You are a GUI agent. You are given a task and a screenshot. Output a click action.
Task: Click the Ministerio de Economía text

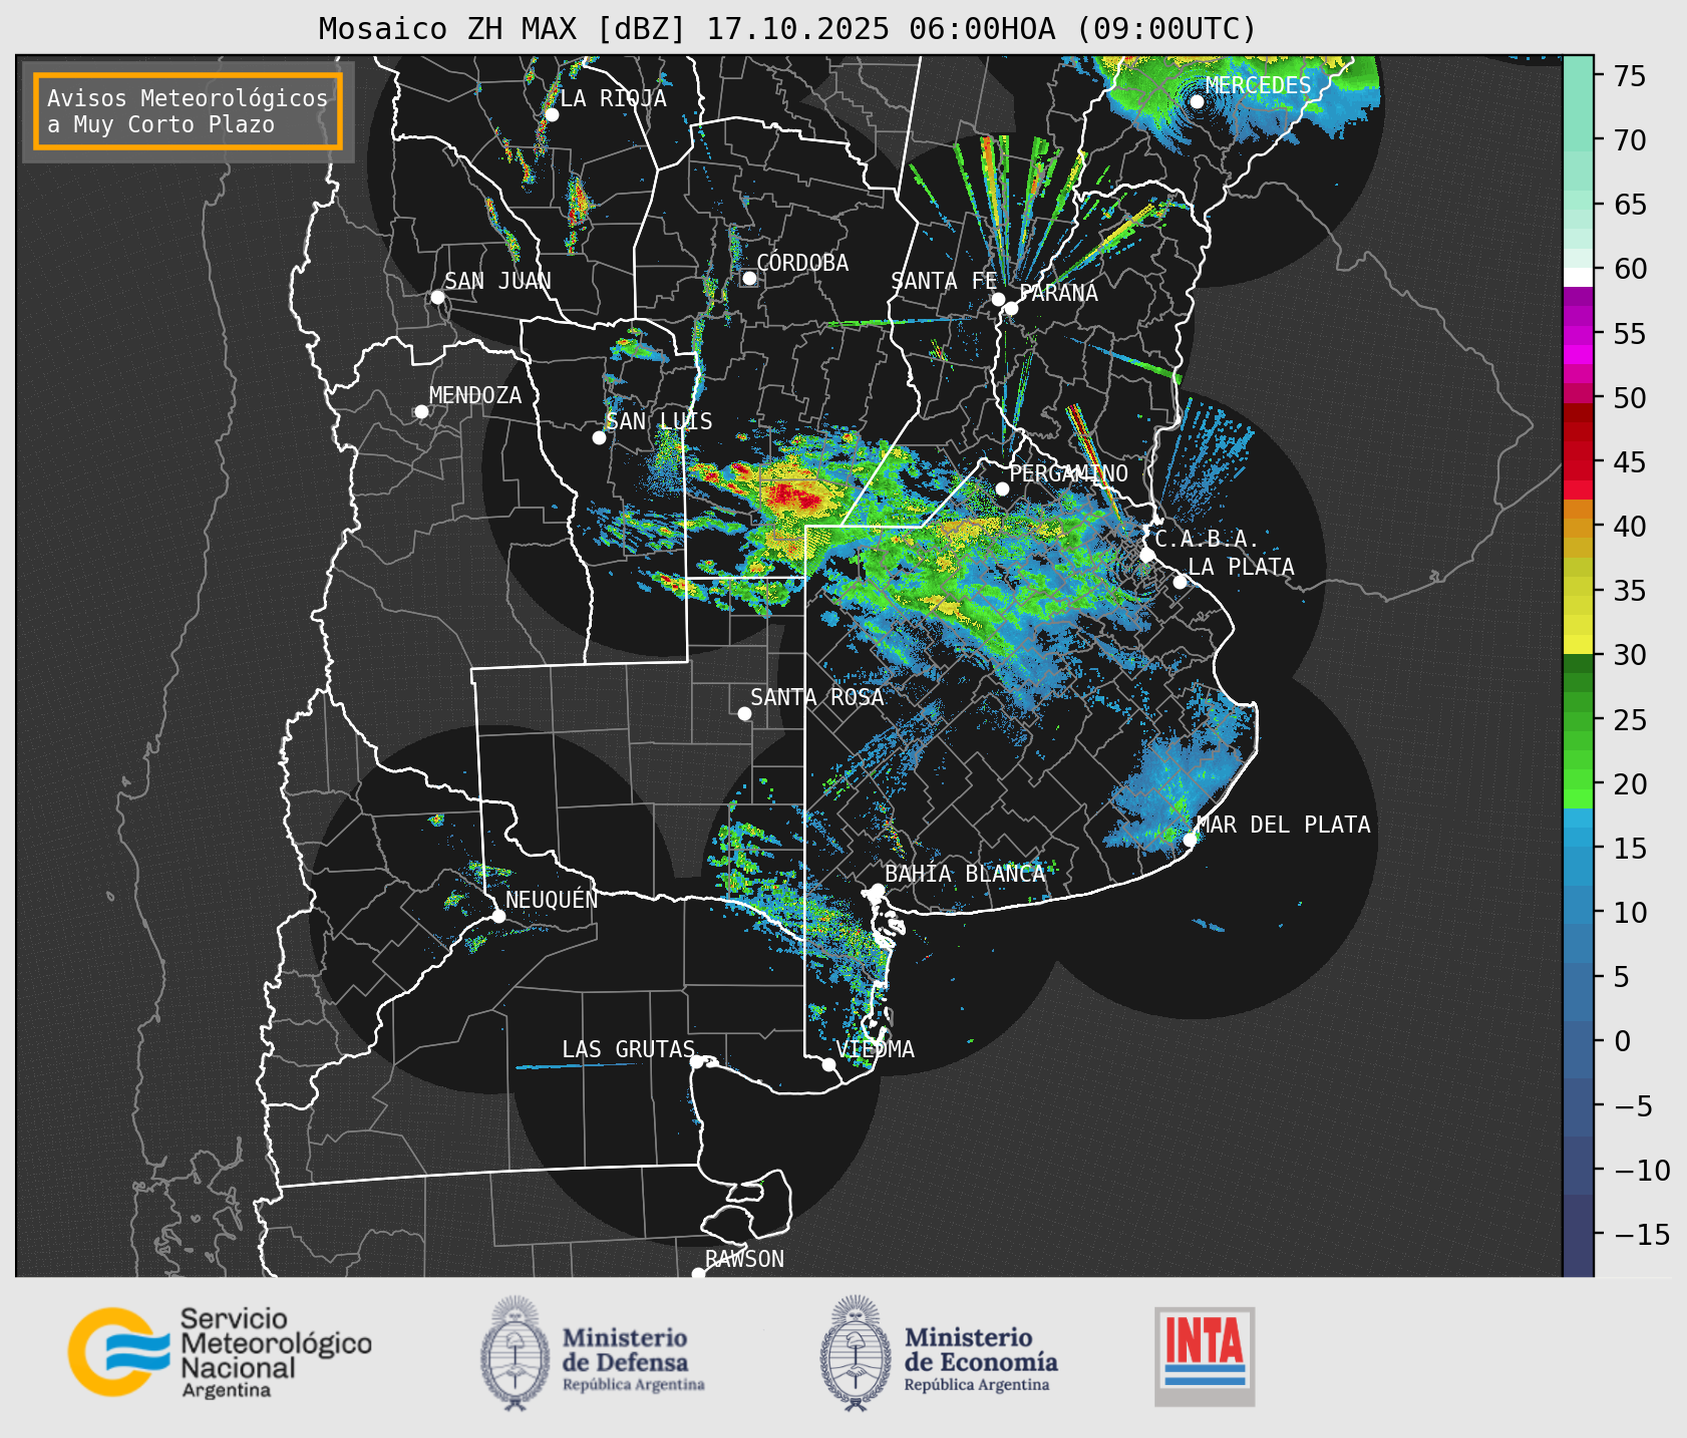point(981,1350)
